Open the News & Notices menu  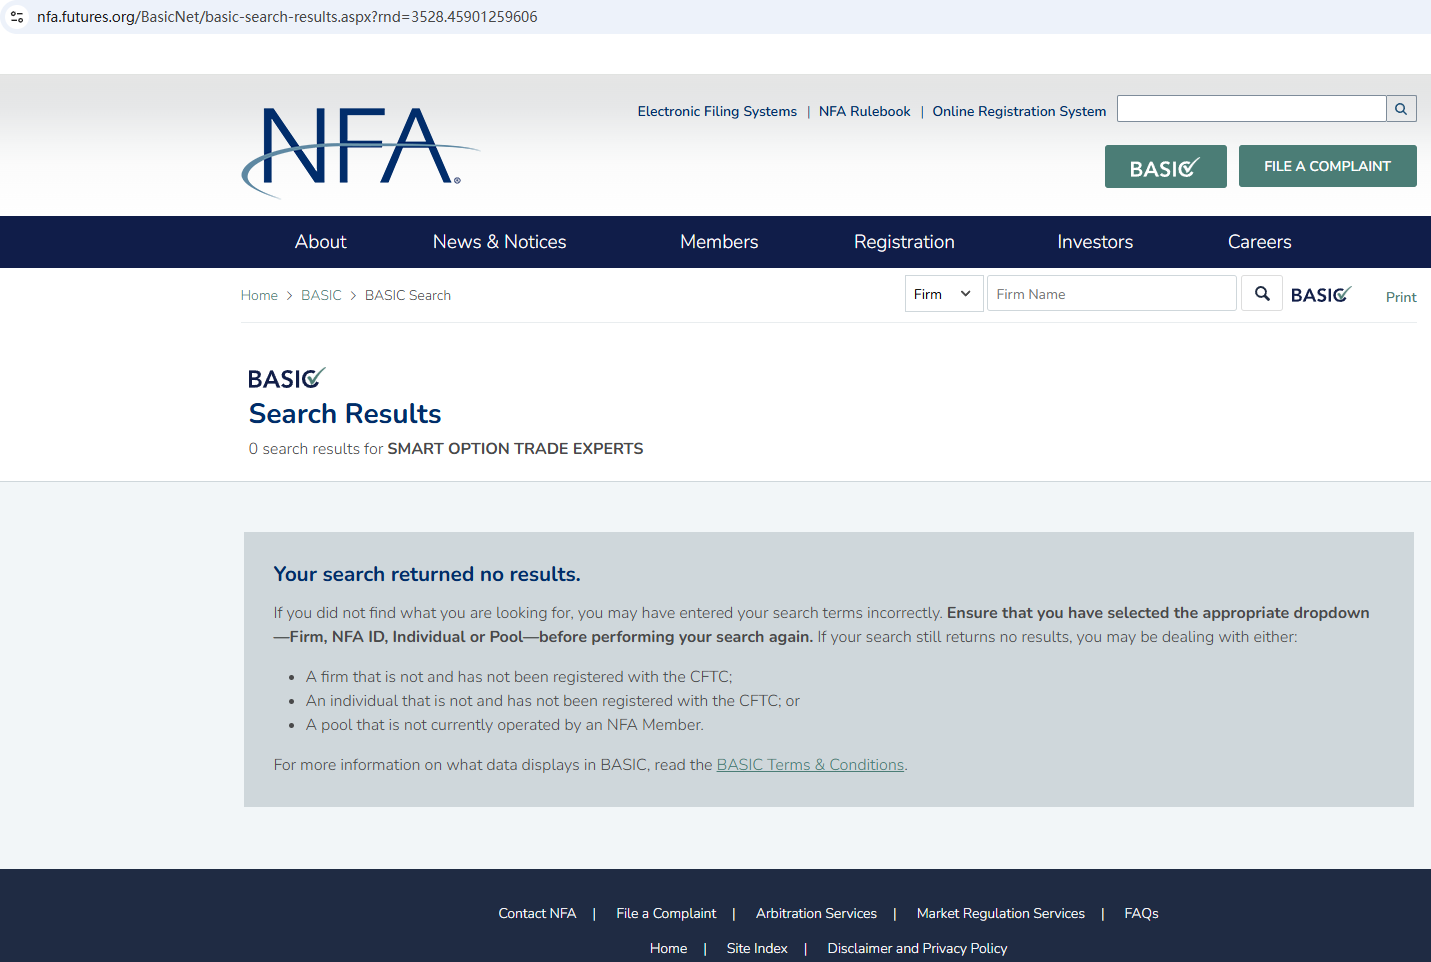click(500, 242)
